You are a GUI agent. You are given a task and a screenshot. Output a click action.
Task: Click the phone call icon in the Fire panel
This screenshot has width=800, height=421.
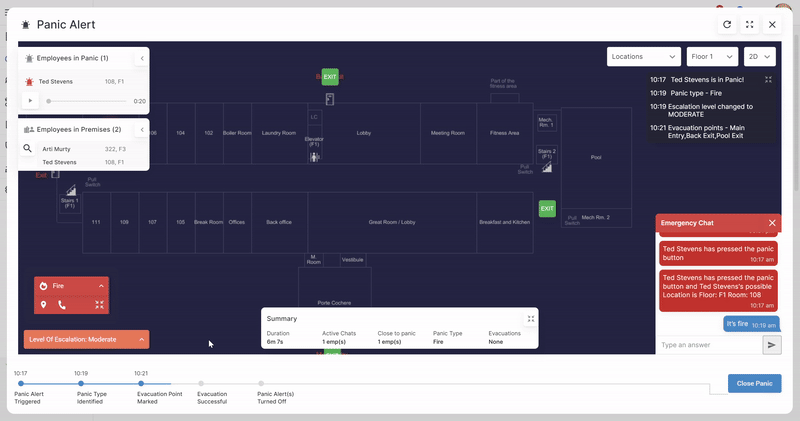click(62, 305)
